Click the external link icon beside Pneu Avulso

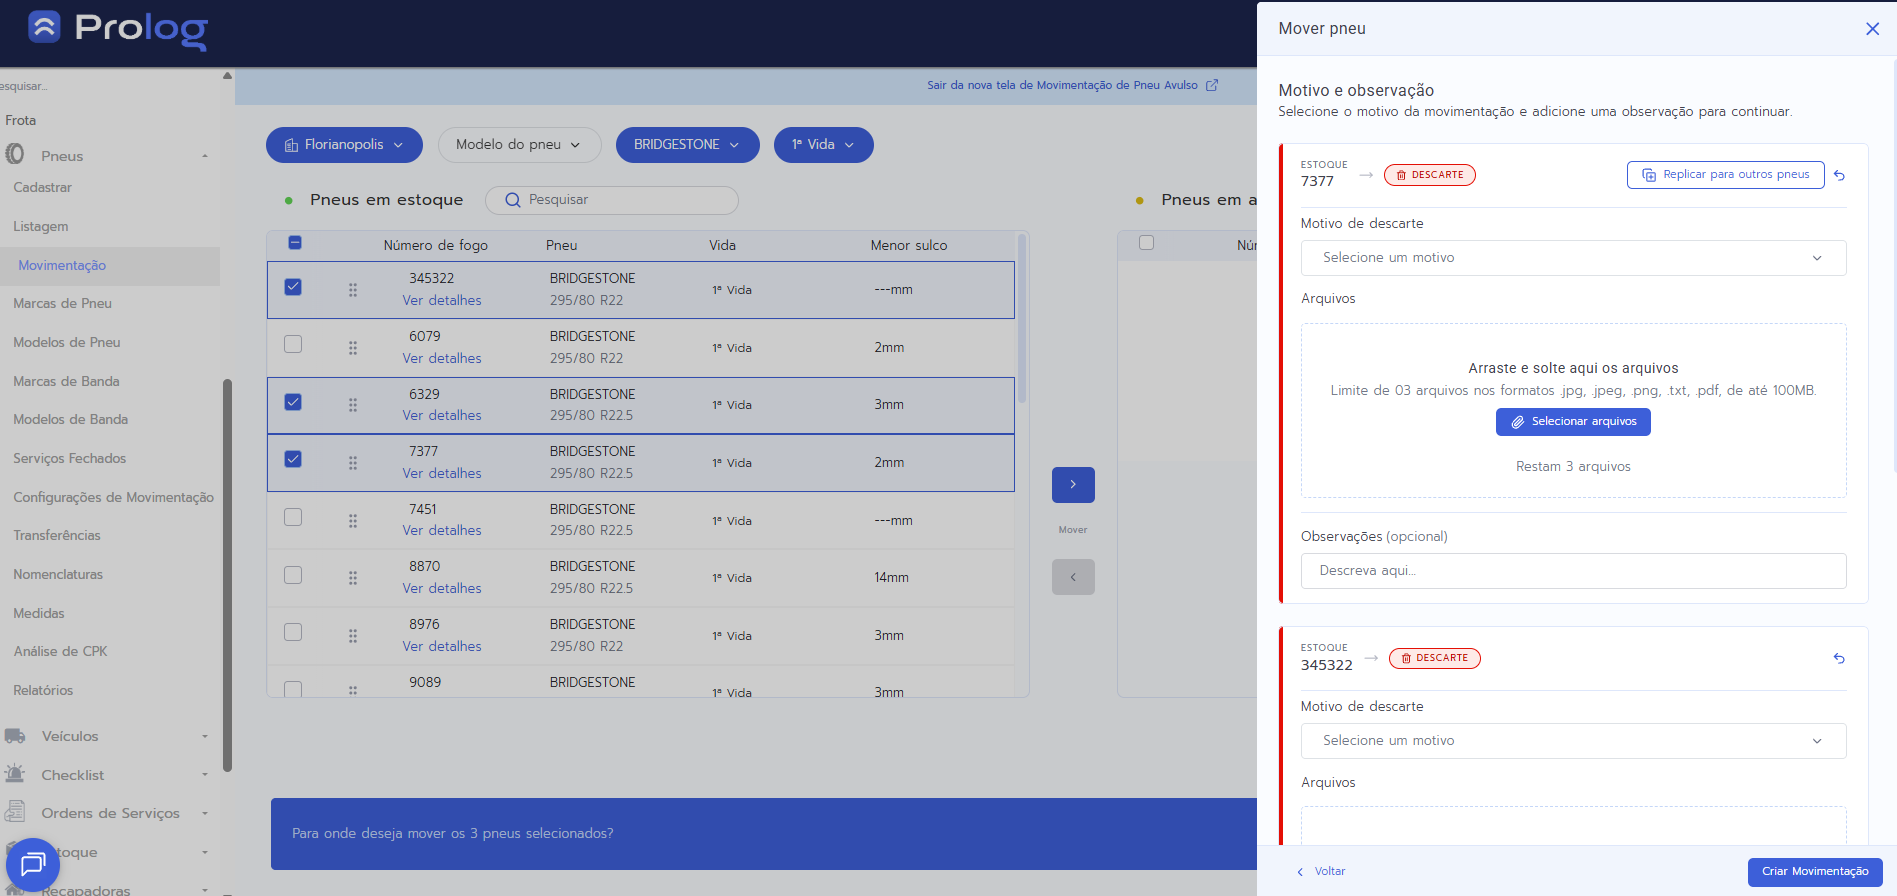click(1212, 85)
